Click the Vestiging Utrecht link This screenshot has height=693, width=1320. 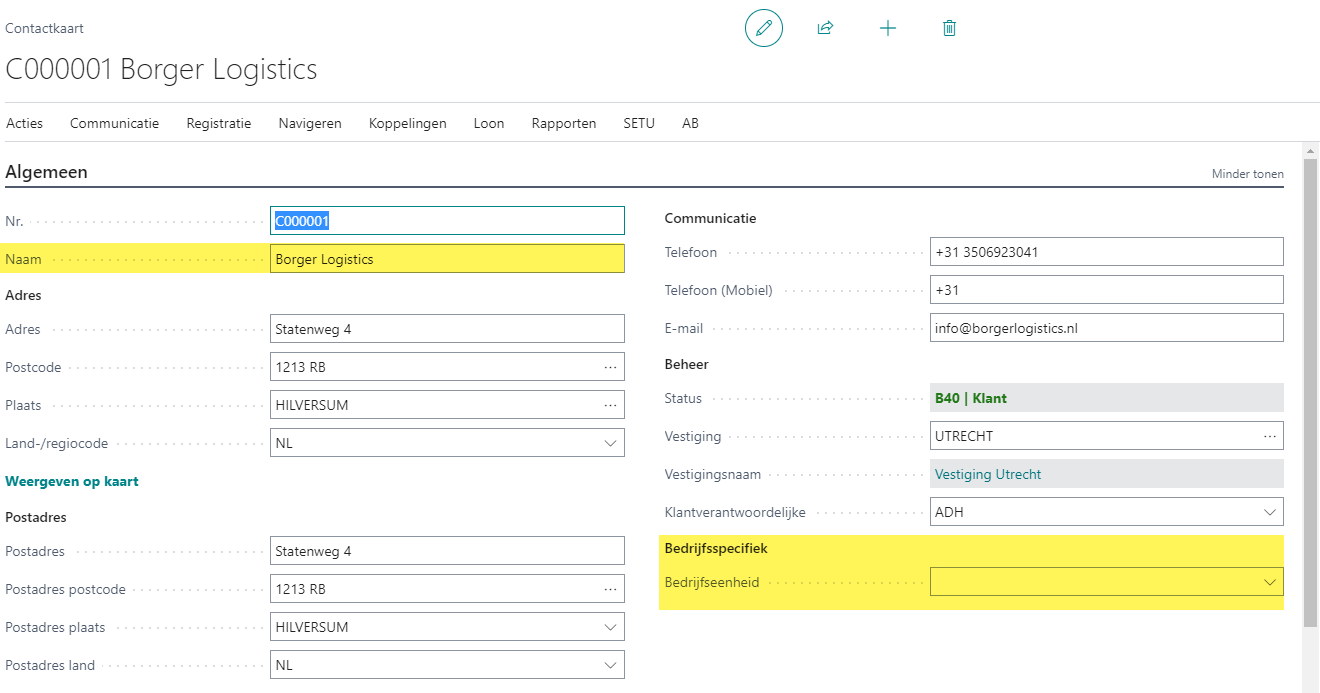[x=987, y=474]
